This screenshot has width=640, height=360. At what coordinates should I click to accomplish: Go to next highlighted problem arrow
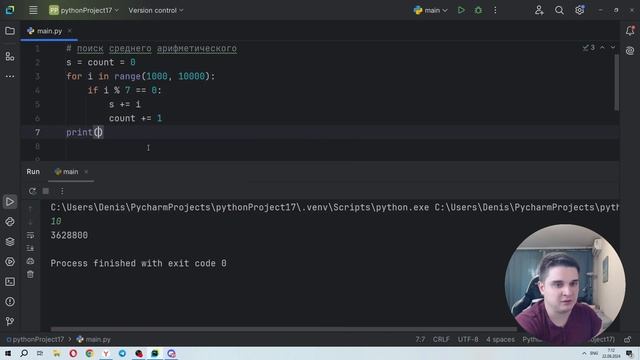[613, 48]
